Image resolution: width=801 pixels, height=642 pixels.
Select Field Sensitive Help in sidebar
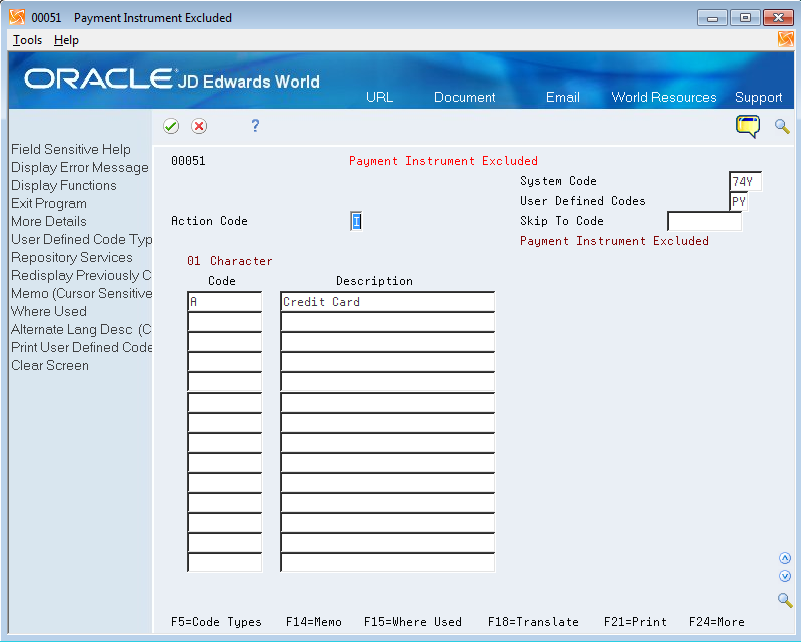pos(71,149)
